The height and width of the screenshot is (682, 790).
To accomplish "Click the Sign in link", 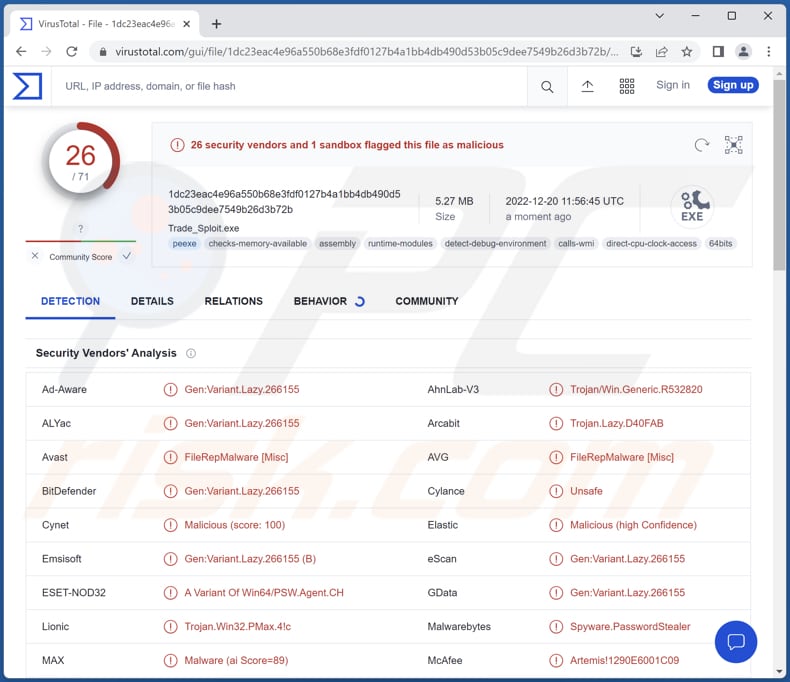I will click(x=673, y=85).
